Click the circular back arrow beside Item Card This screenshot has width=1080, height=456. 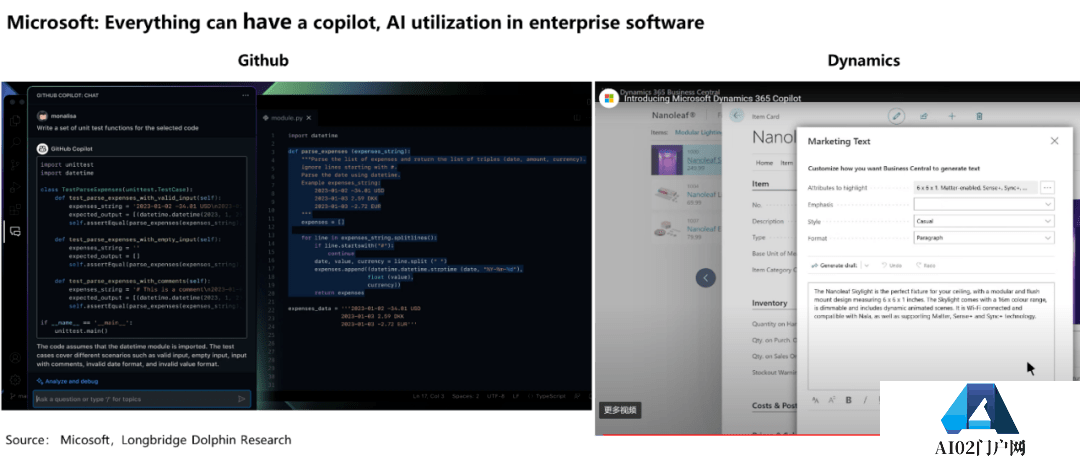click(x=737, y=116)
